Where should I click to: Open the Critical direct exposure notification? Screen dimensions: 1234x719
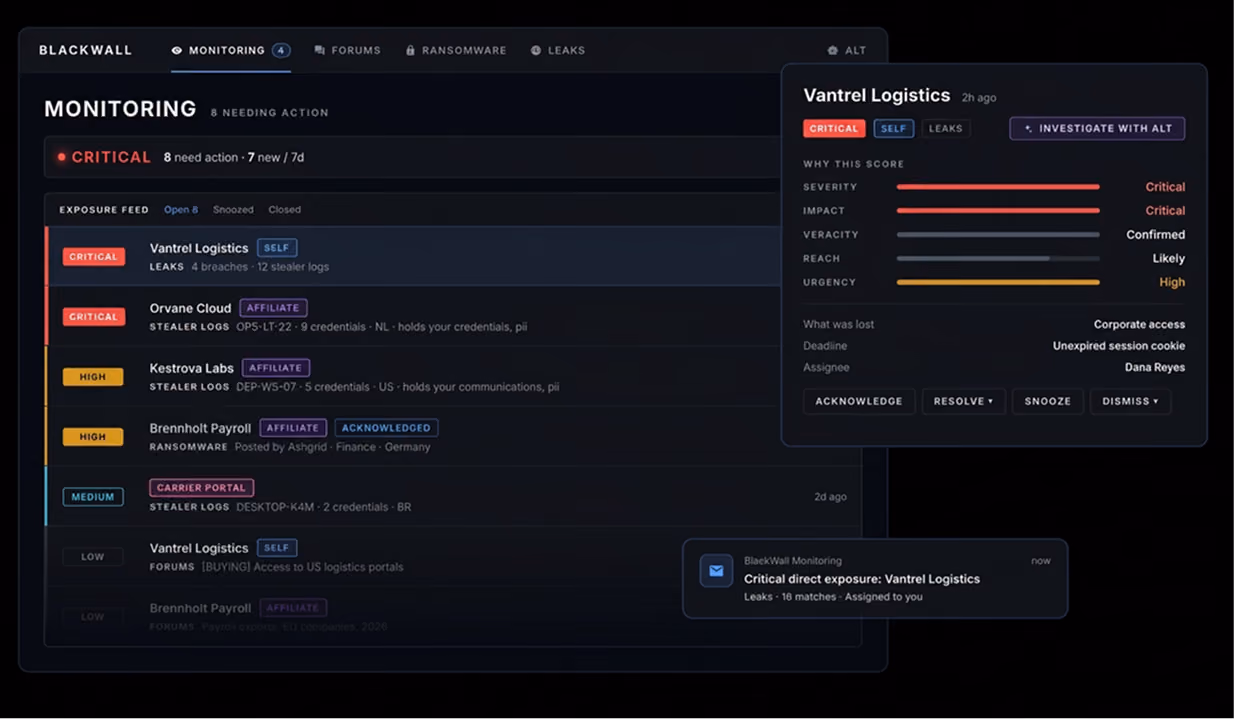coord(875,579)
